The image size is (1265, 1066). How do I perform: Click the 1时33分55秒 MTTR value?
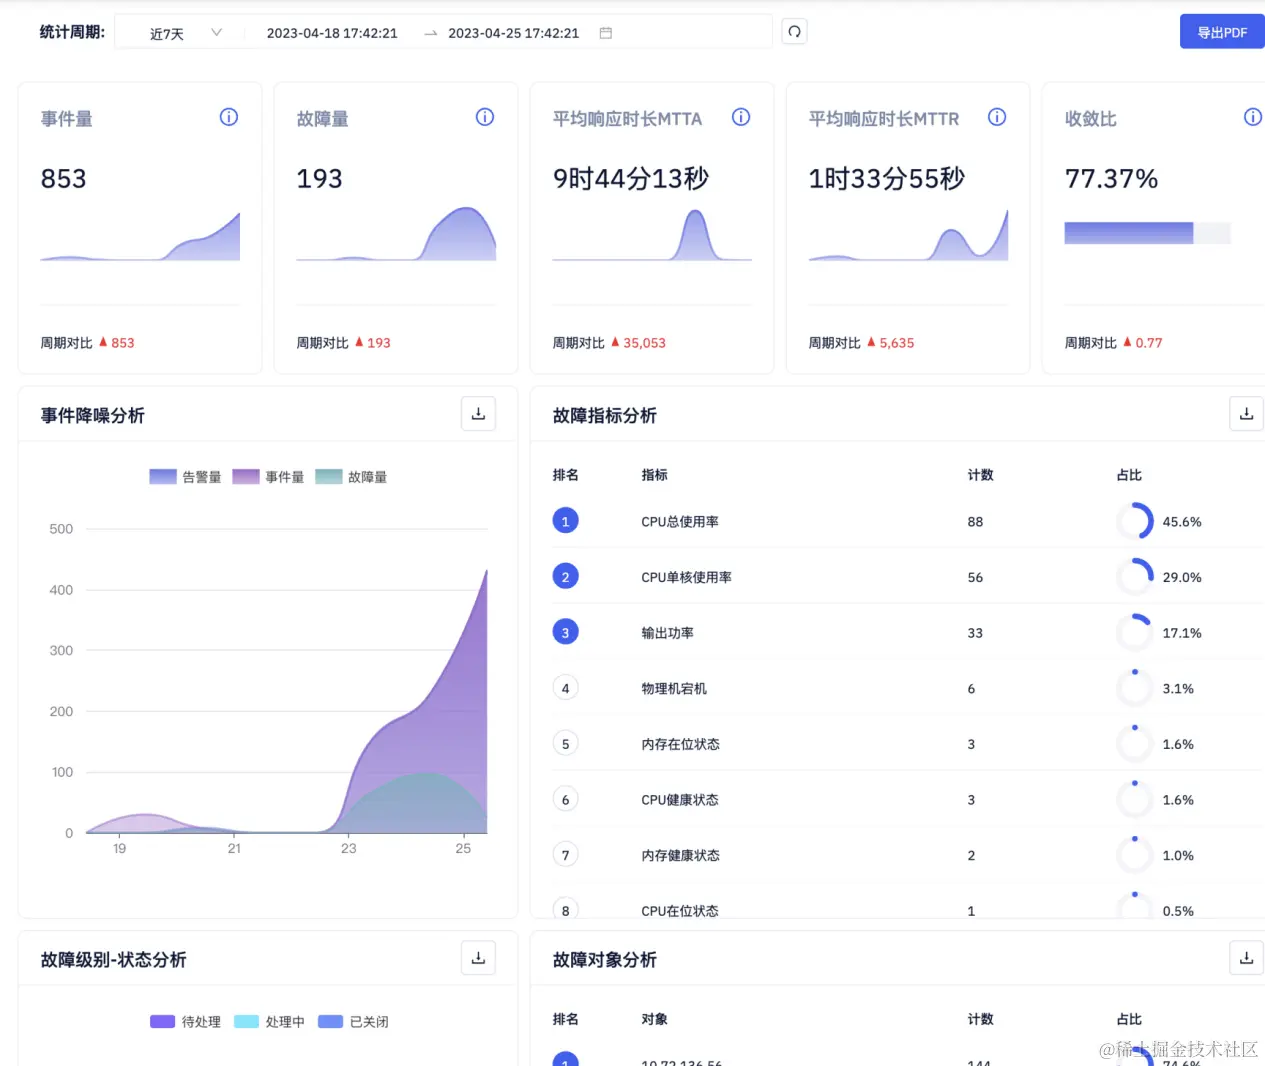[x=886, y=179]
